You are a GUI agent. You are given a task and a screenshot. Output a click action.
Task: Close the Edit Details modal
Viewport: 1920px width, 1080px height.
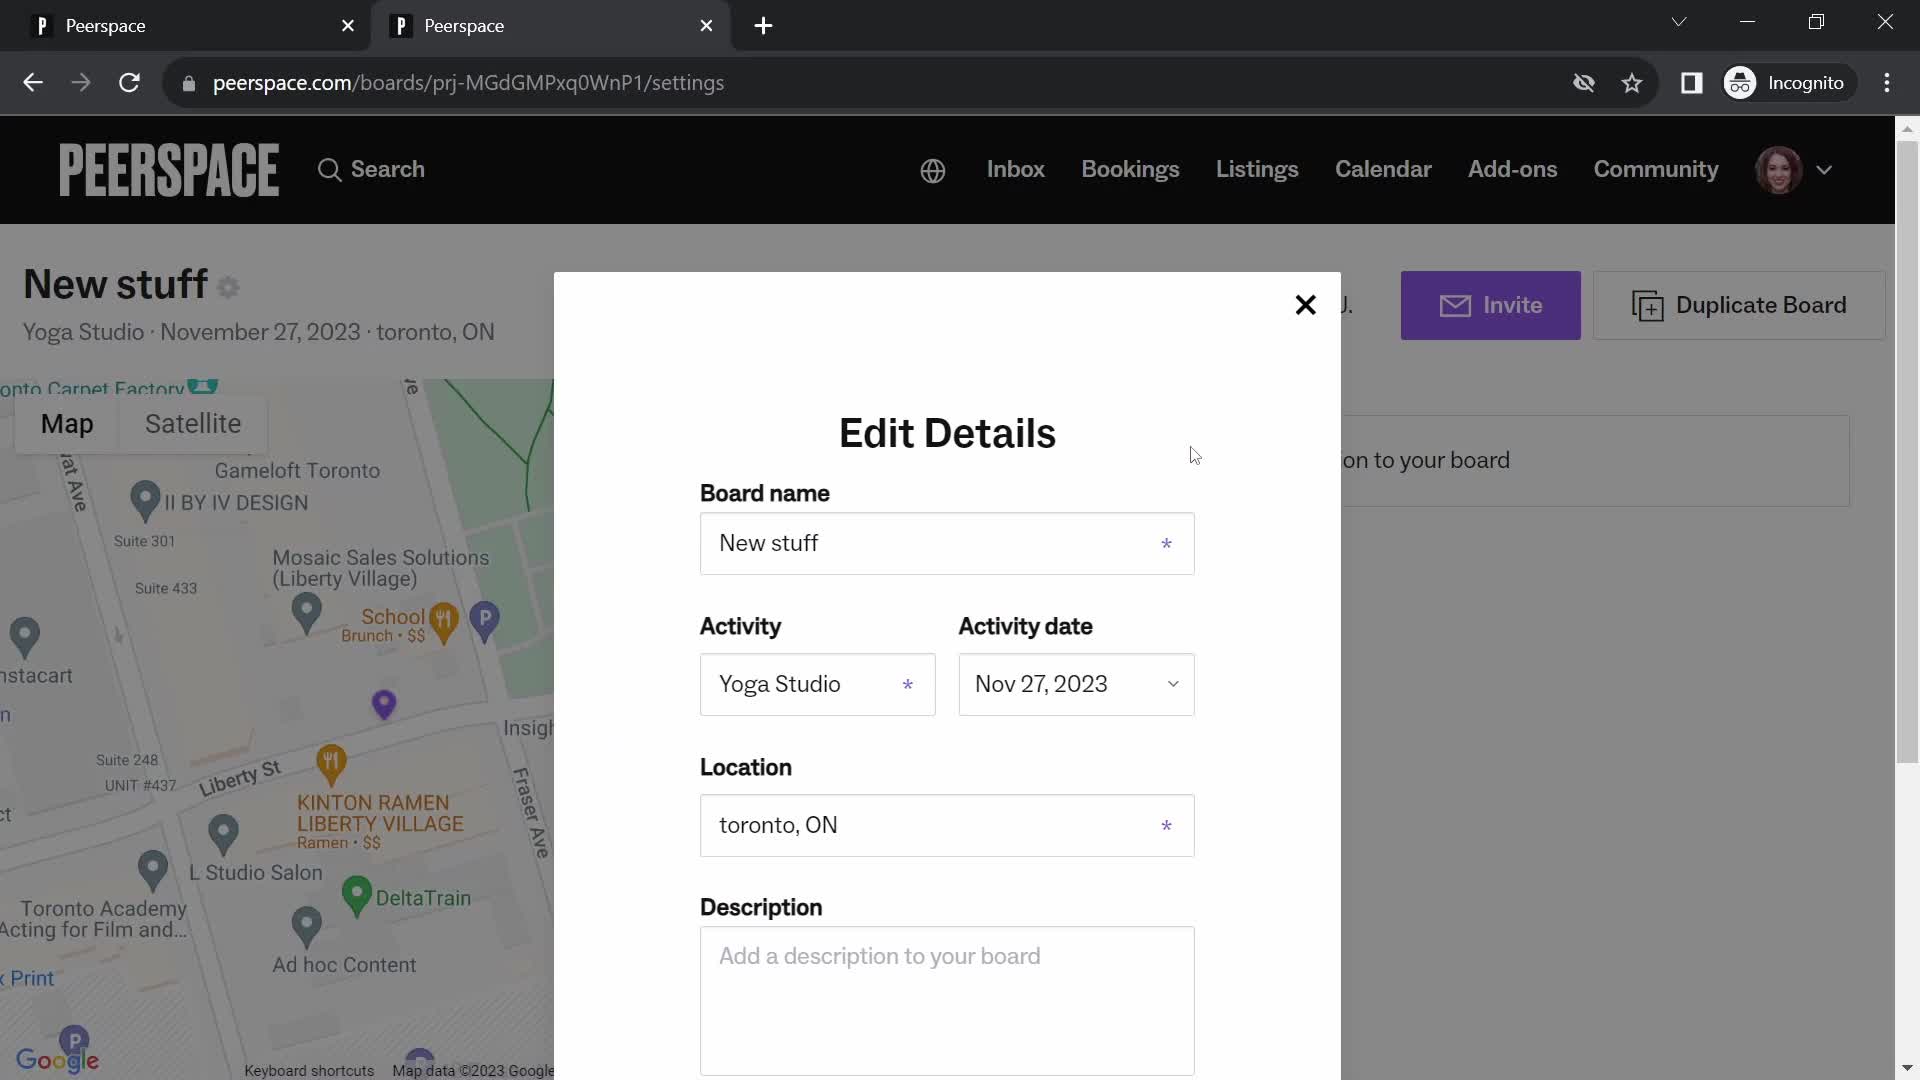1304,305
